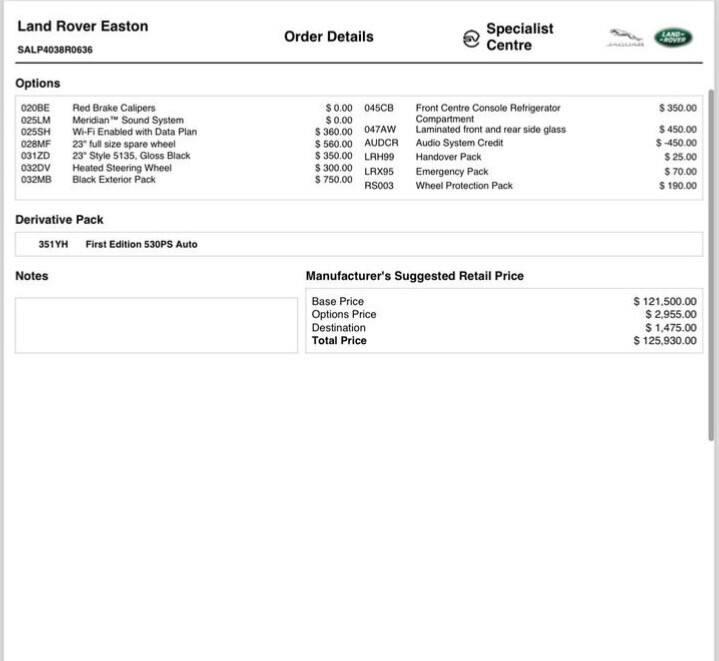The image size is (719, 661).
Task: Click the SV Specialist Centre emblem
Action: pos(471,39)
